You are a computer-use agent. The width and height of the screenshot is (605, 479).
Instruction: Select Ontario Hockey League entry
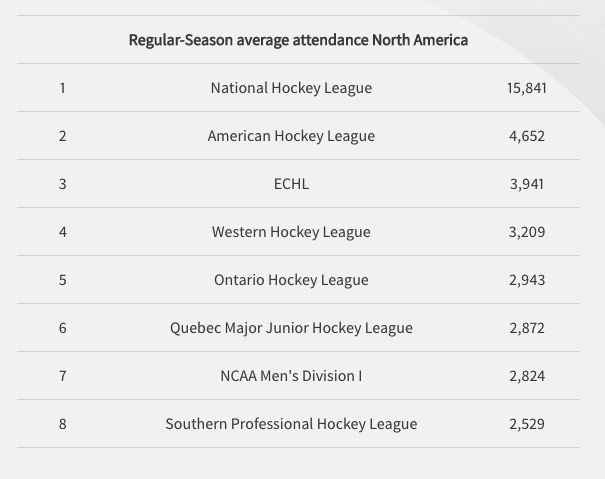click(x=291, y=280)
